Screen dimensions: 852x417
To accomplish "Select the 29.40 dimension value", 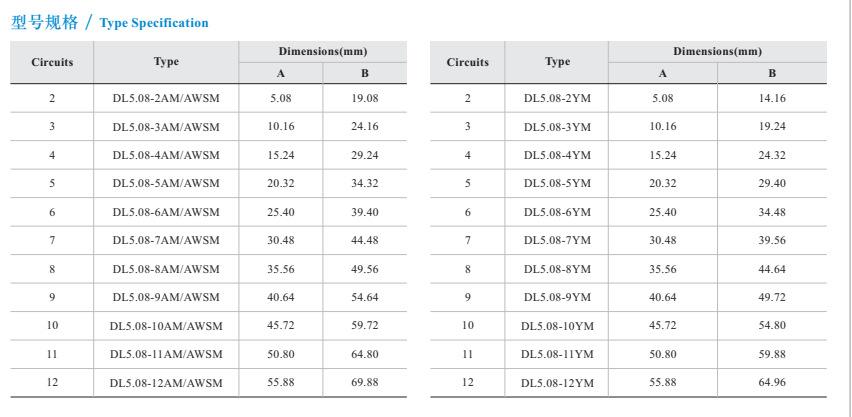I will pyautogui.click(x=772, y=183).
